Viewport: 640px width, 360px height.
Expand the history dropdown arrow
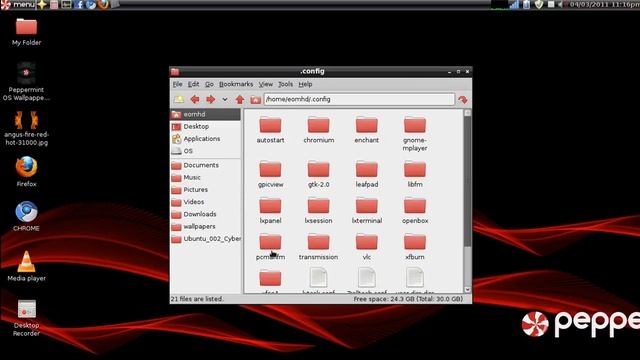click(225, 99)
